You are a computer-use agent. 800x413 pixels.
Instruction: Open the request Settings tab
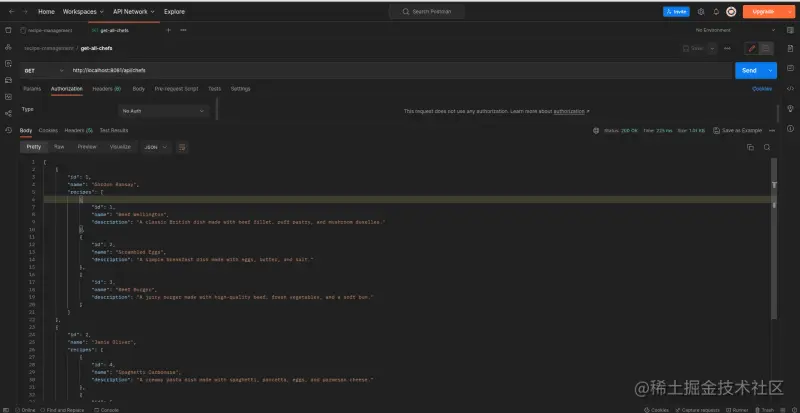pyautogui.click(x=240, y=89)
